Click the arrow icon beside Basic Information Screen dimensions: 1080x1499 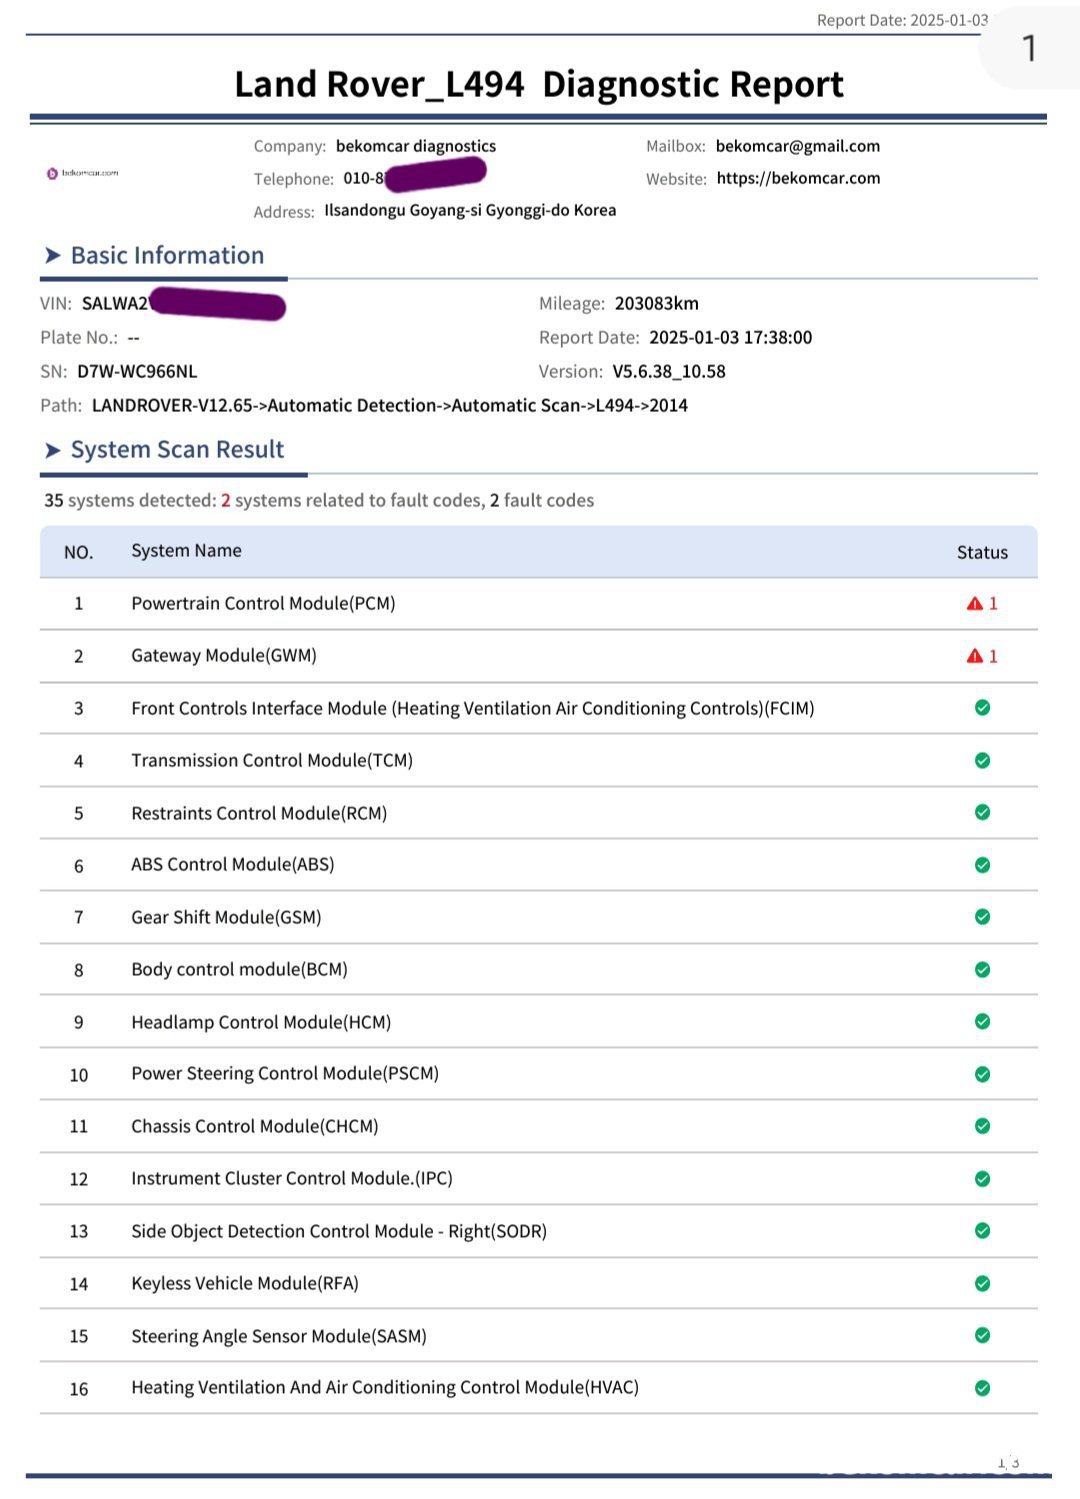[x=52, y=256]
